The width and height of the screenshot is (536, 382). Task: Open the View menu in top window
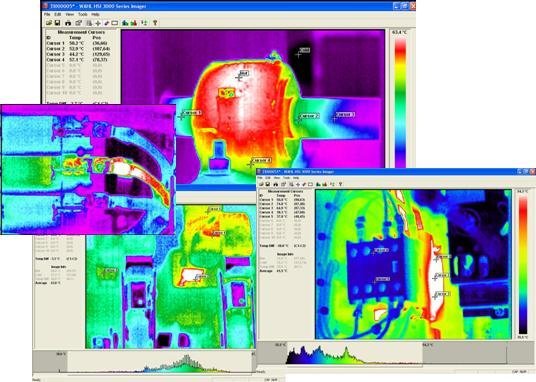pos(70,14)
